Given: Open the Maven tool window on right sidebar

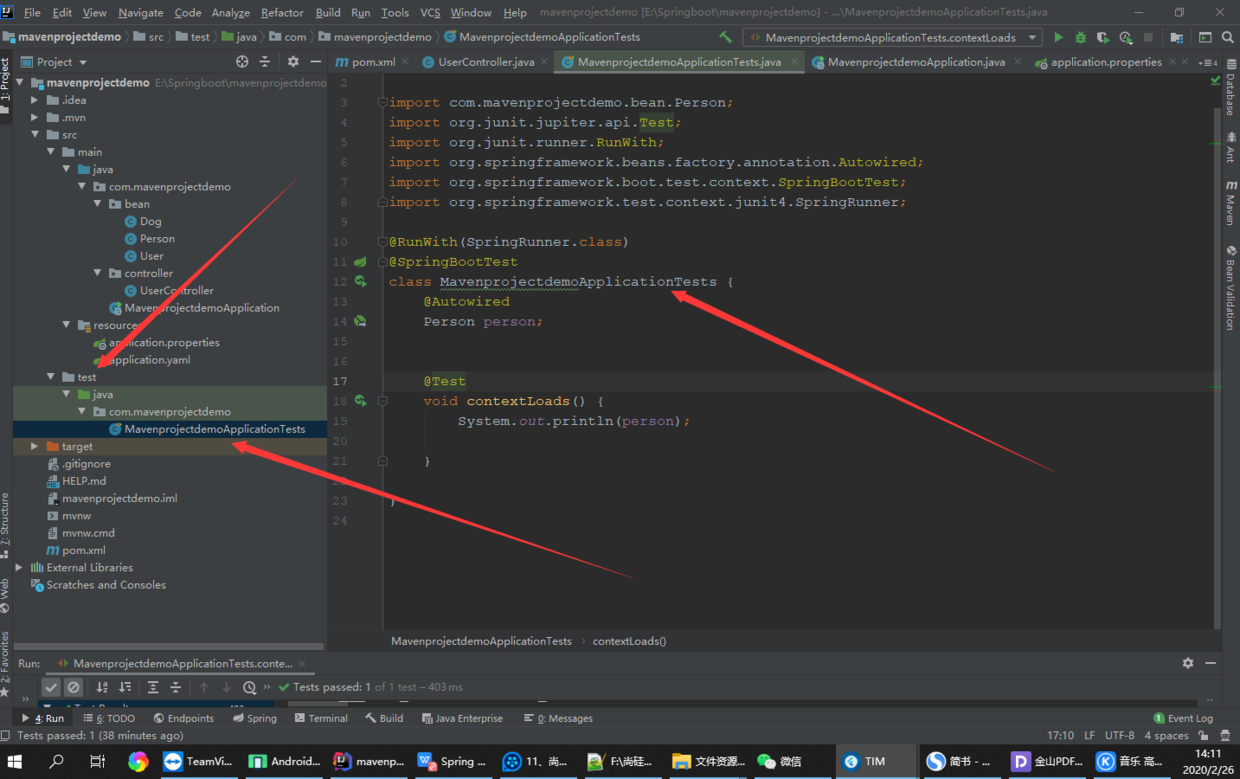Looking at the screenshot, I should coord(1231,203).
